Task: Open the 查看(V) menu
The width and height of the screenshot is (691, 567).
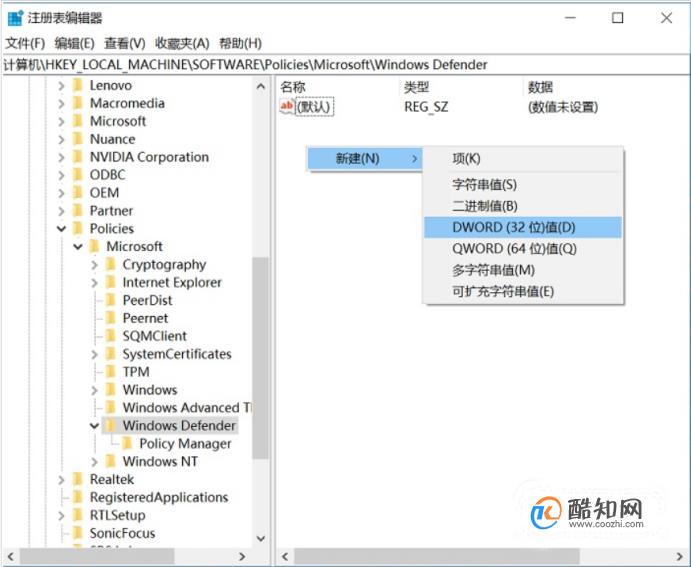Action: [x=125, y=43]
